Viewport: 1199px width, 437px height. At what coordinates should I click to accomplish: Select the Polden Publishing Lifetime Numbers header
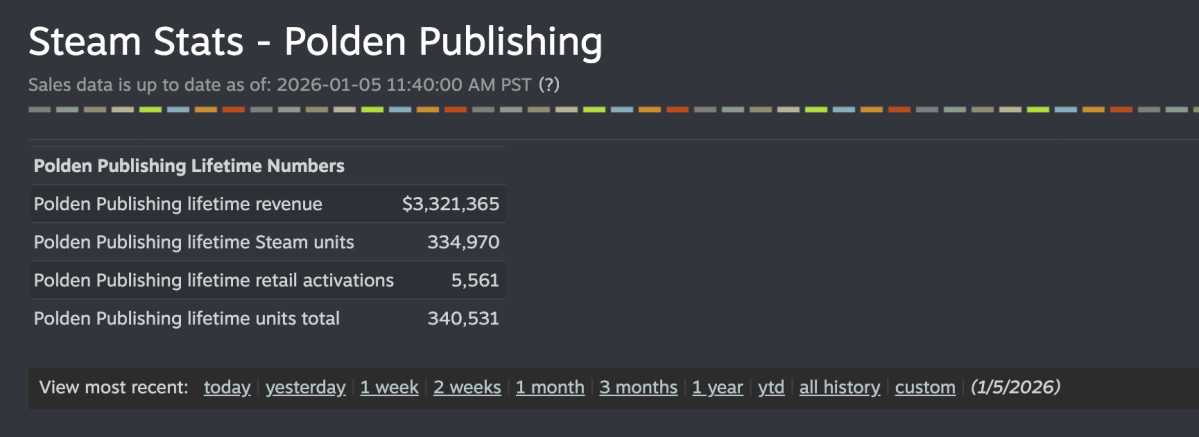click(x=189, y=166)
